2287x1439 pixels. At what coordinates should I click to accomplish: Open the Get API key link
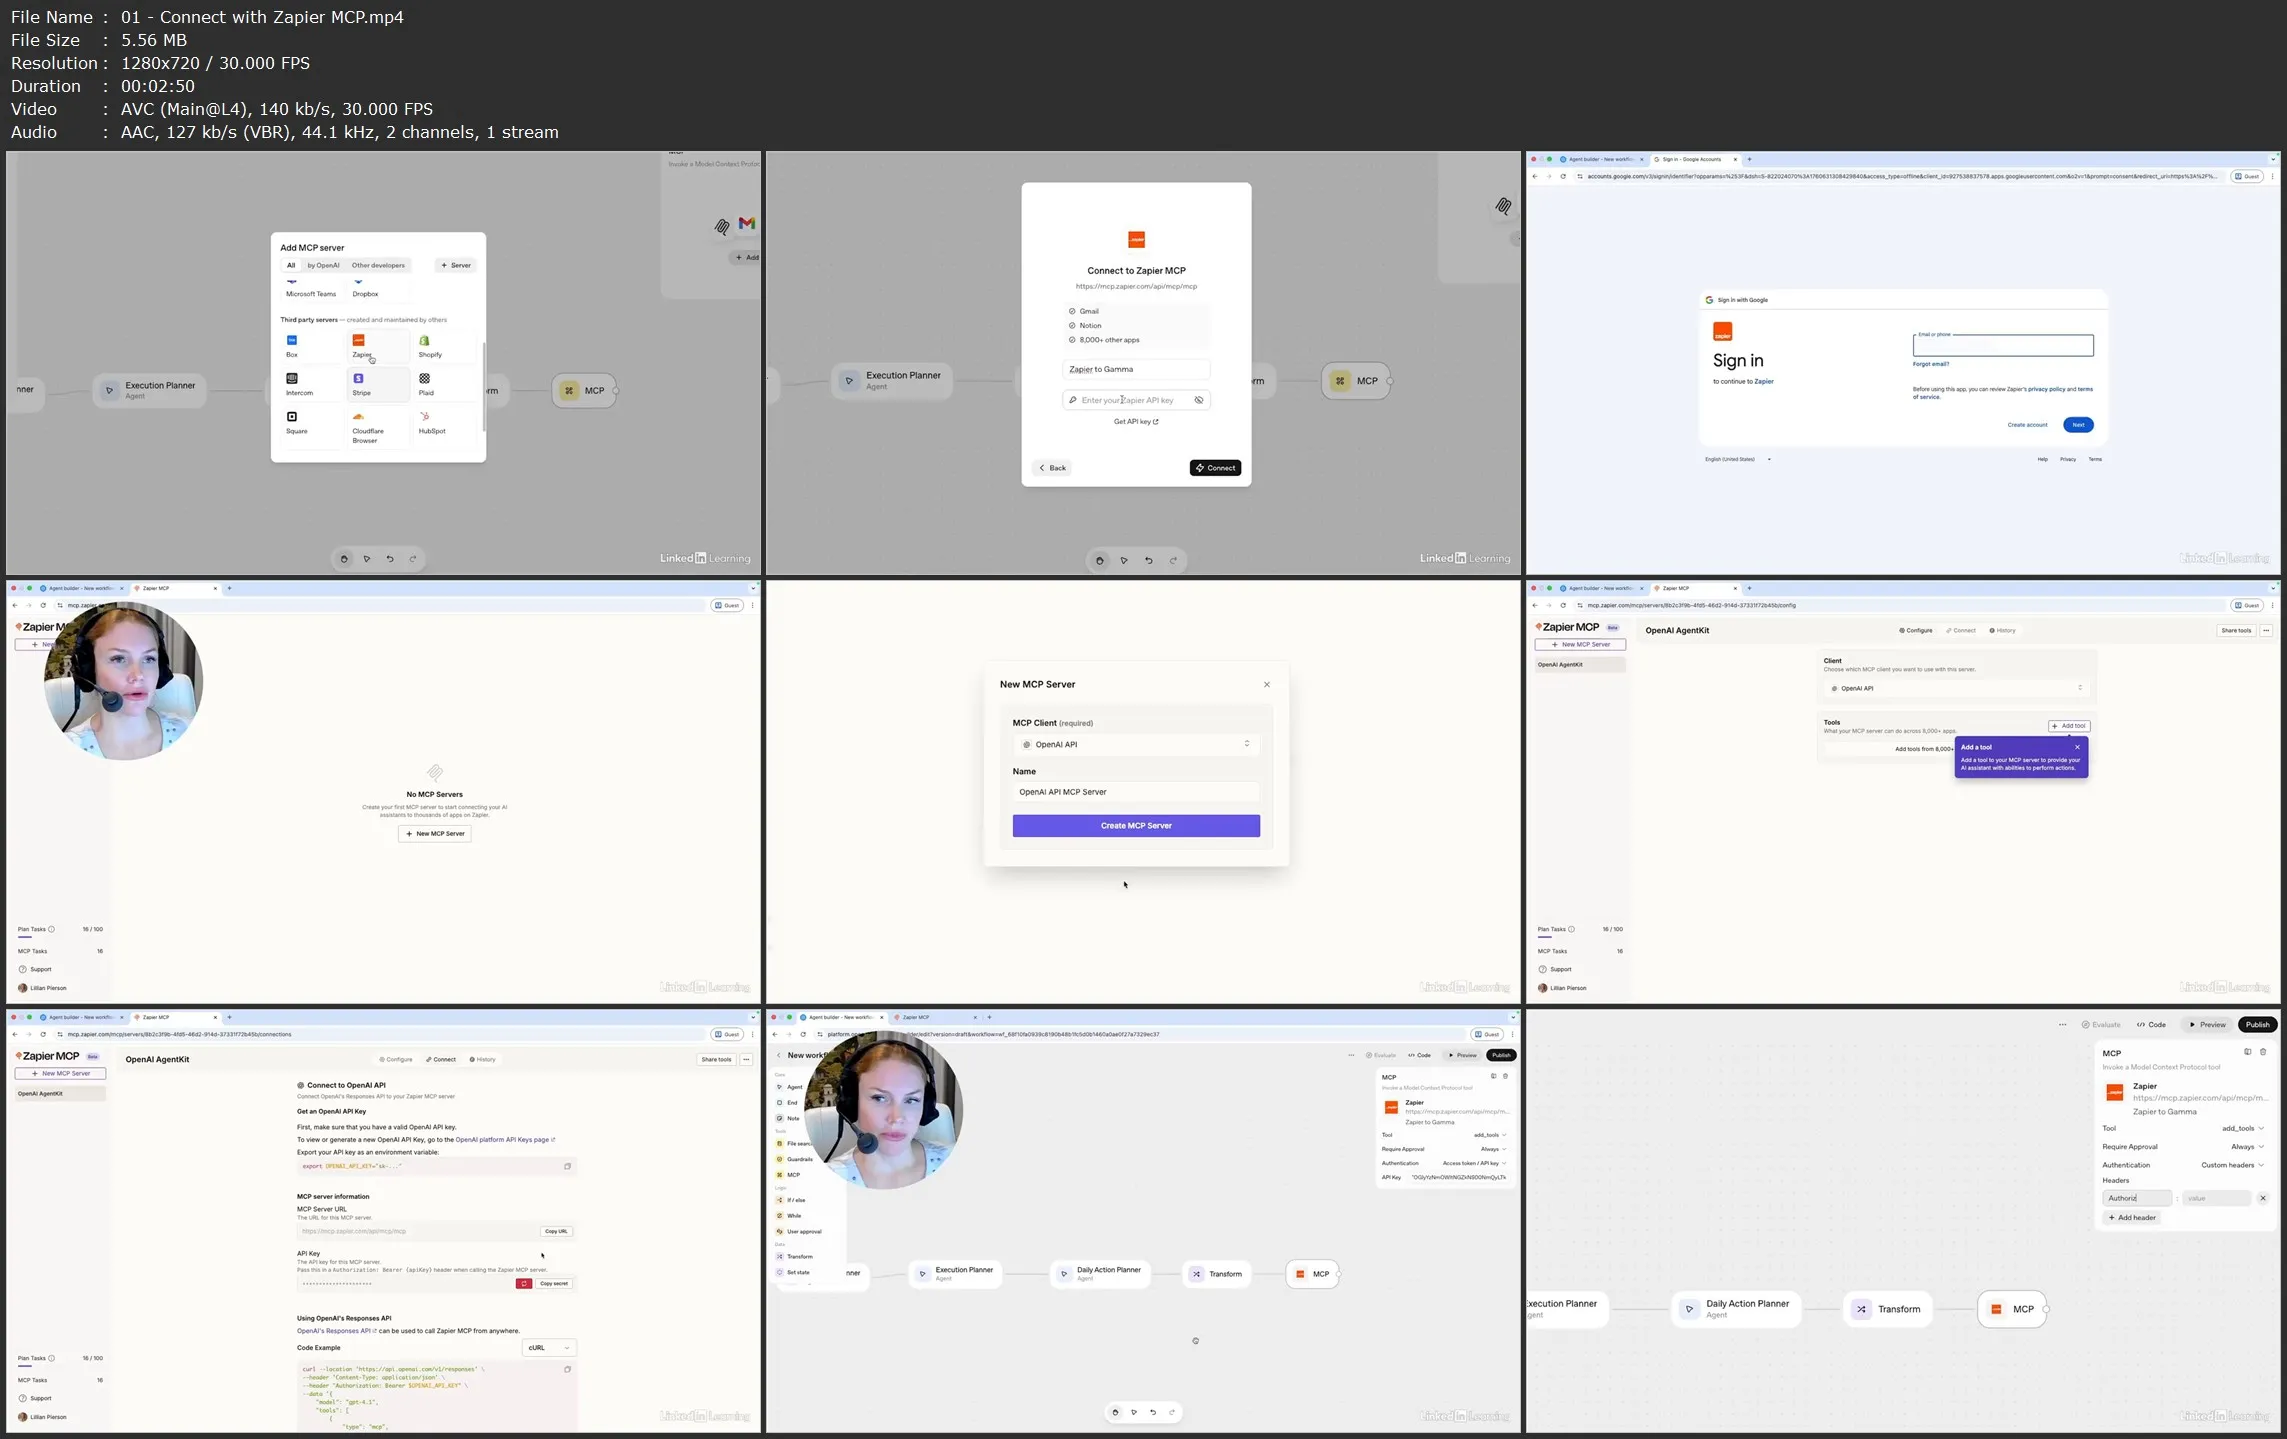click(1136, 422)
